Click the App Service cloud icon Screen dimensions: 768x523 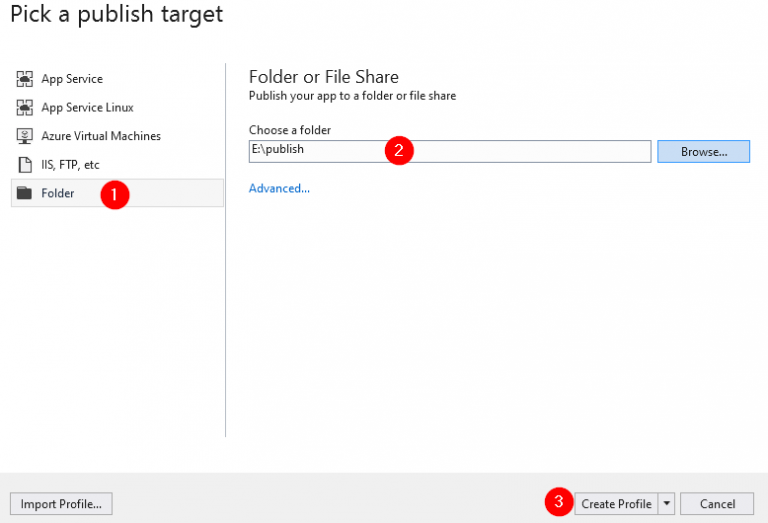click(25, 79)
